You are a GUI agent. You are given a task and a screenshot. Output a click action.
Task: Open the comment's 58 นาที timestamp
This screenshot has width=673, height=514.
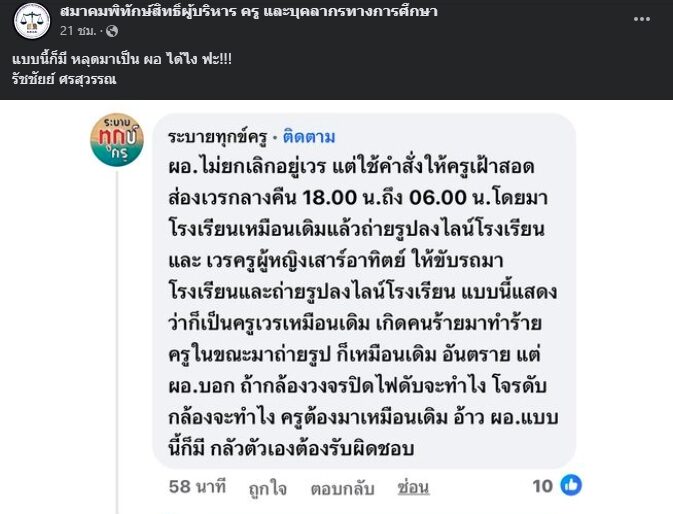point(197,487)
